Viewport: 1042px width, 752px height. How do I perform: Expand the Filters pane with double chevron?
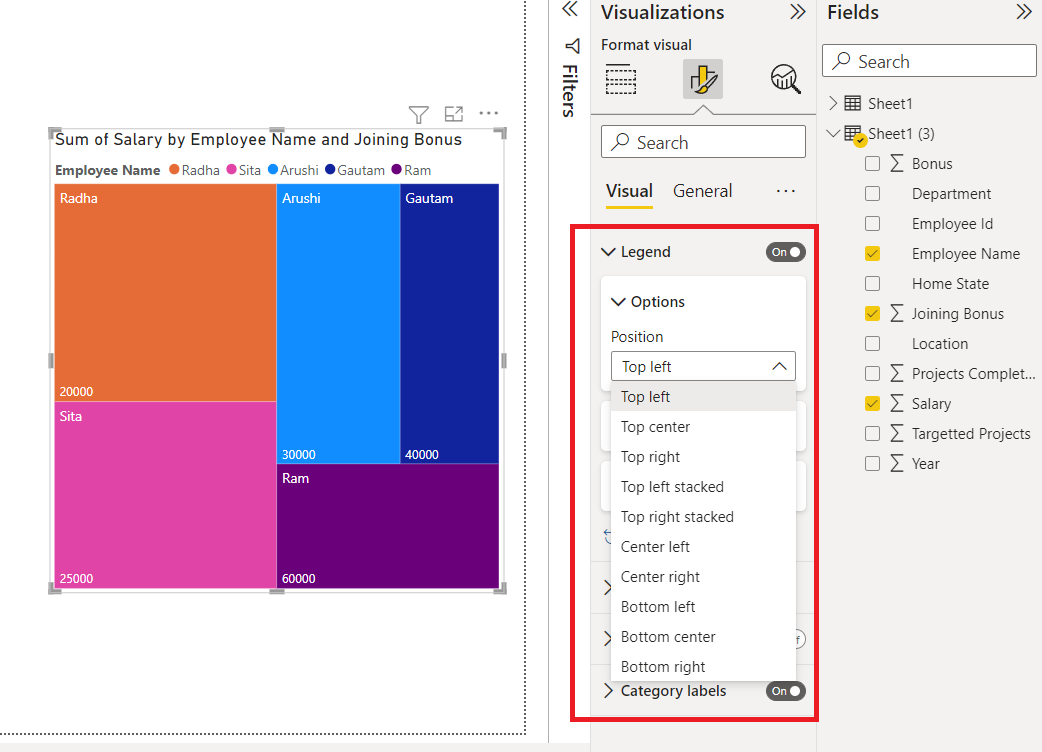click(x=570, y=9)
